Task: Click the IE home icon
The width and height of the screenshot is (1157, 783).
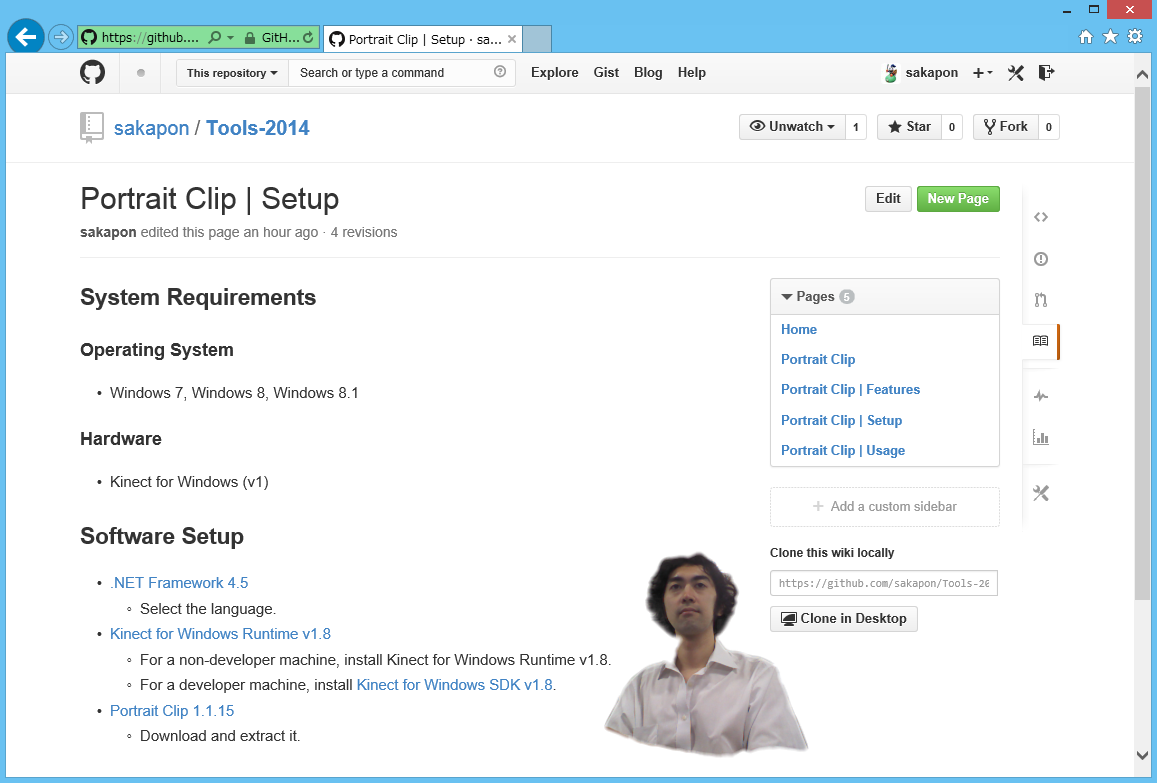Action: (1085, 37)
